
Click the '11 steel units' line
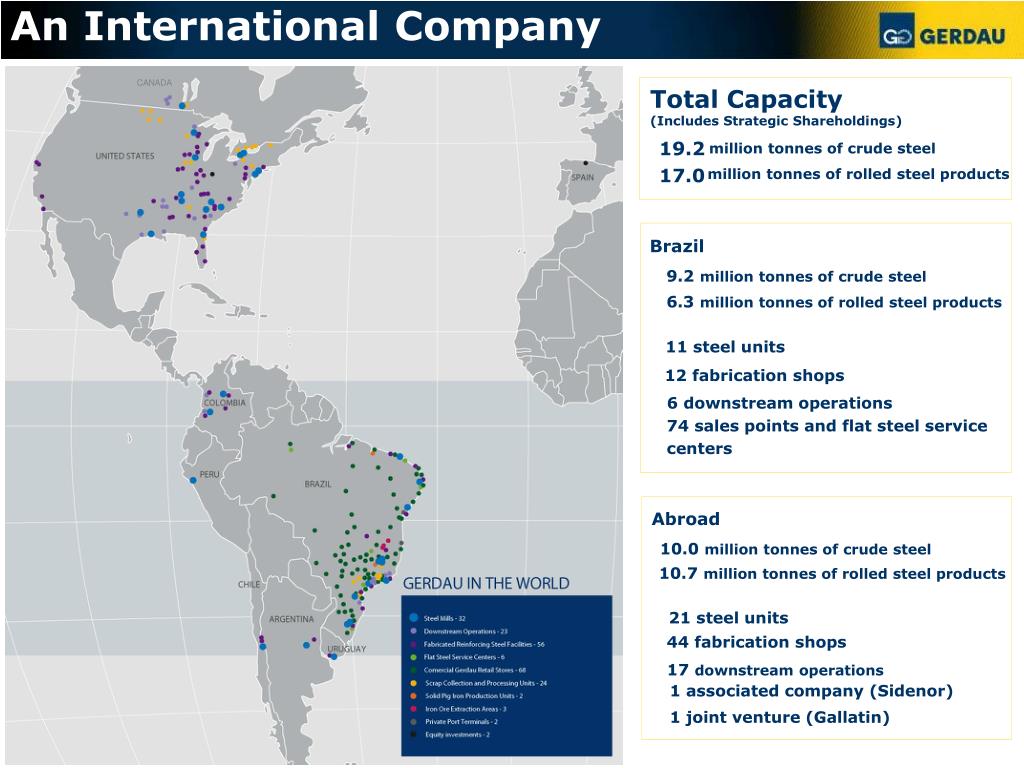[x=726, y=347]
